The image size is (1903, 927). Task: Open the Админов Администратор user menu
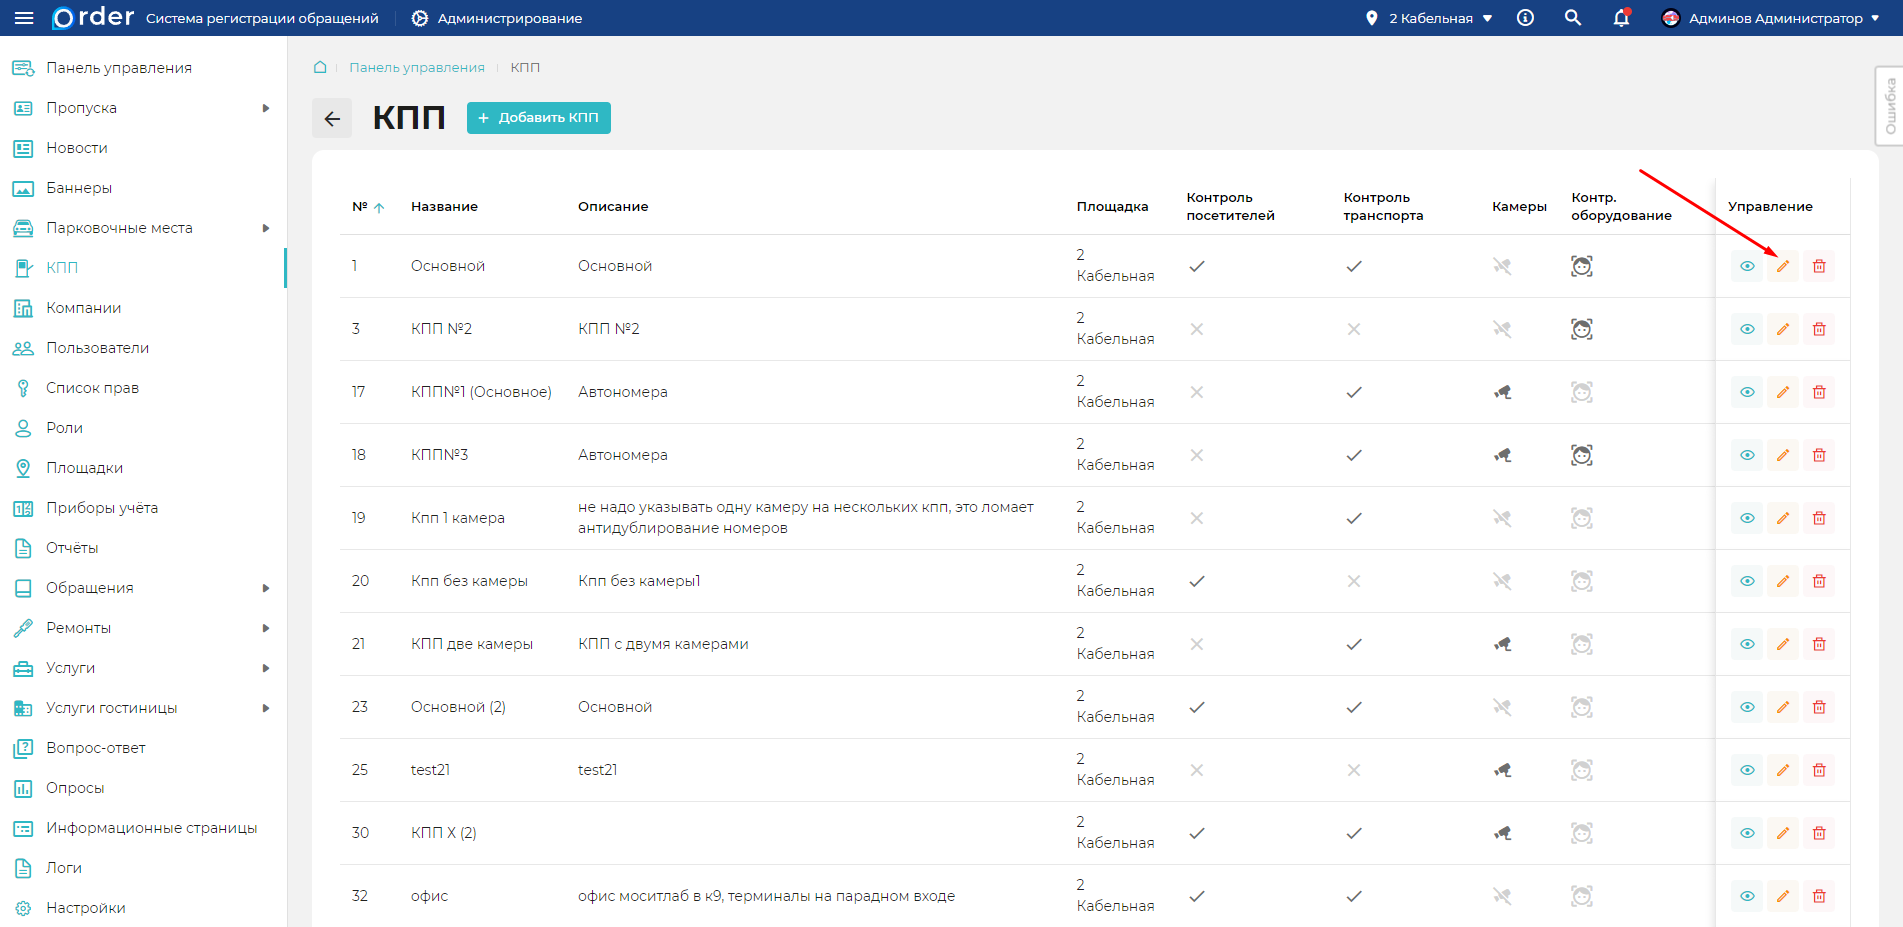[x=1770, y=18]
